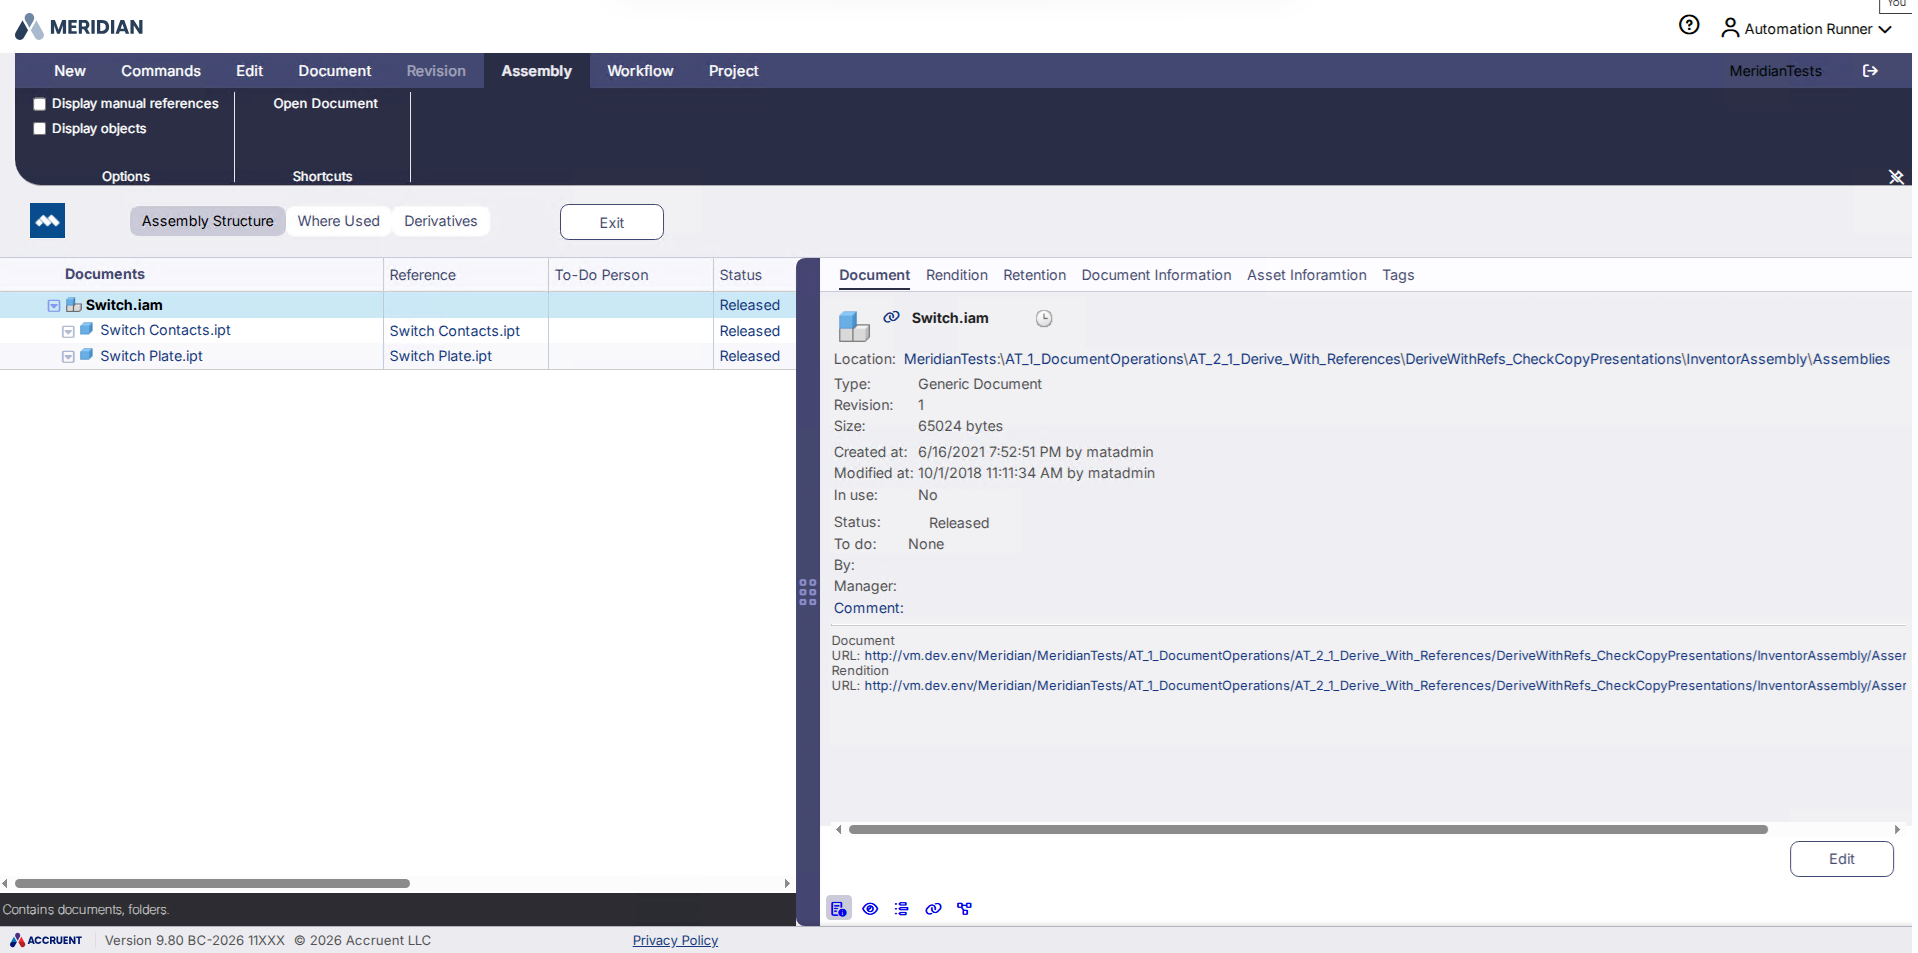Enable the Display manual references checkbox
Image resolution: width=1918 pixels, height=953 pixels.
(x=40, y=104)
